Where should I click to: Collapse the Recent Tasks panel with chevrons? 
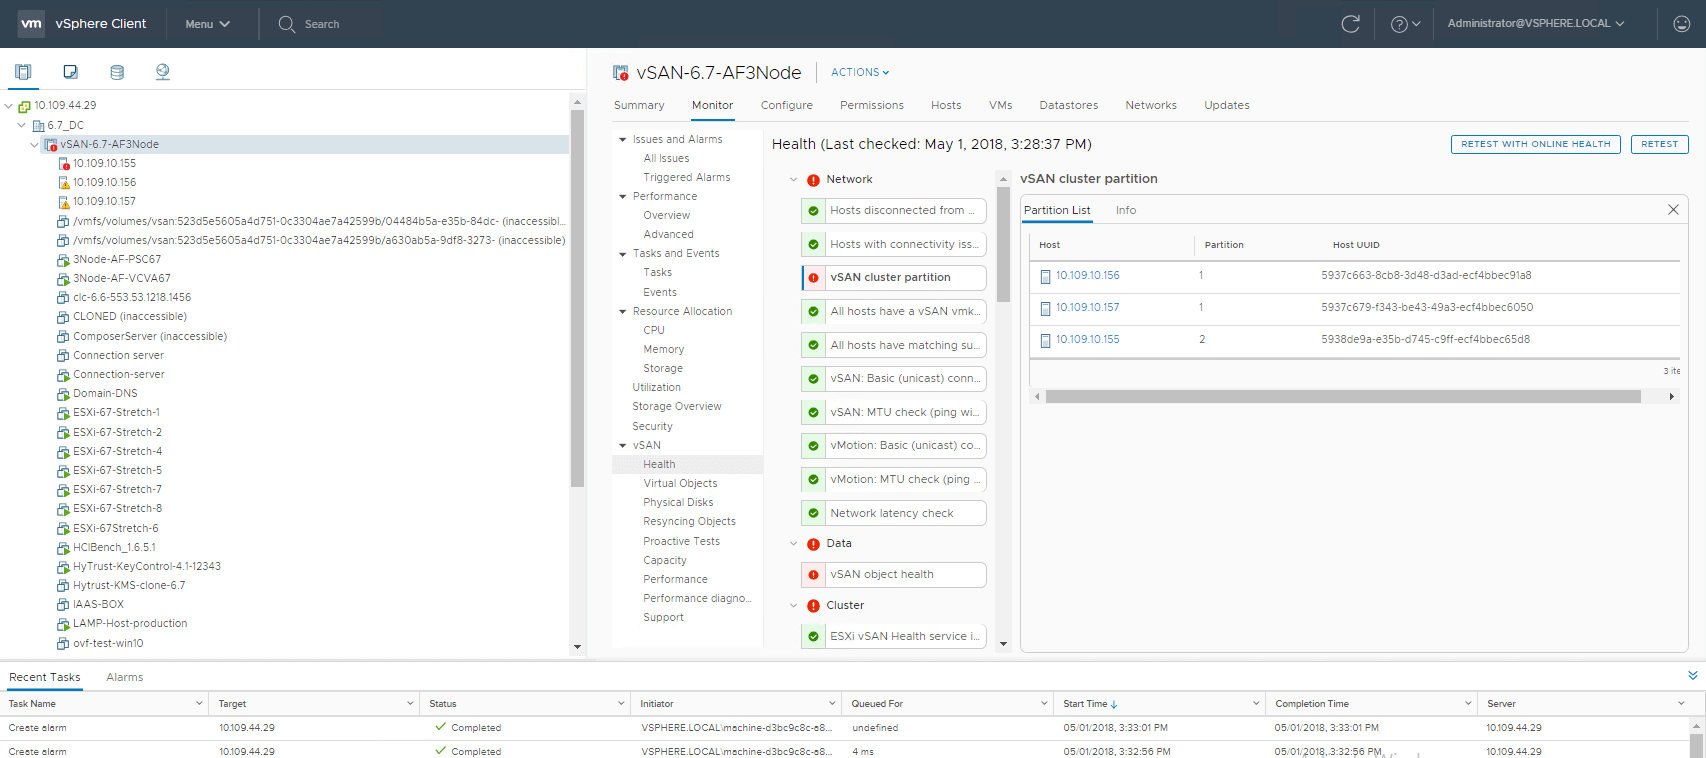[x=1692, y=676]
